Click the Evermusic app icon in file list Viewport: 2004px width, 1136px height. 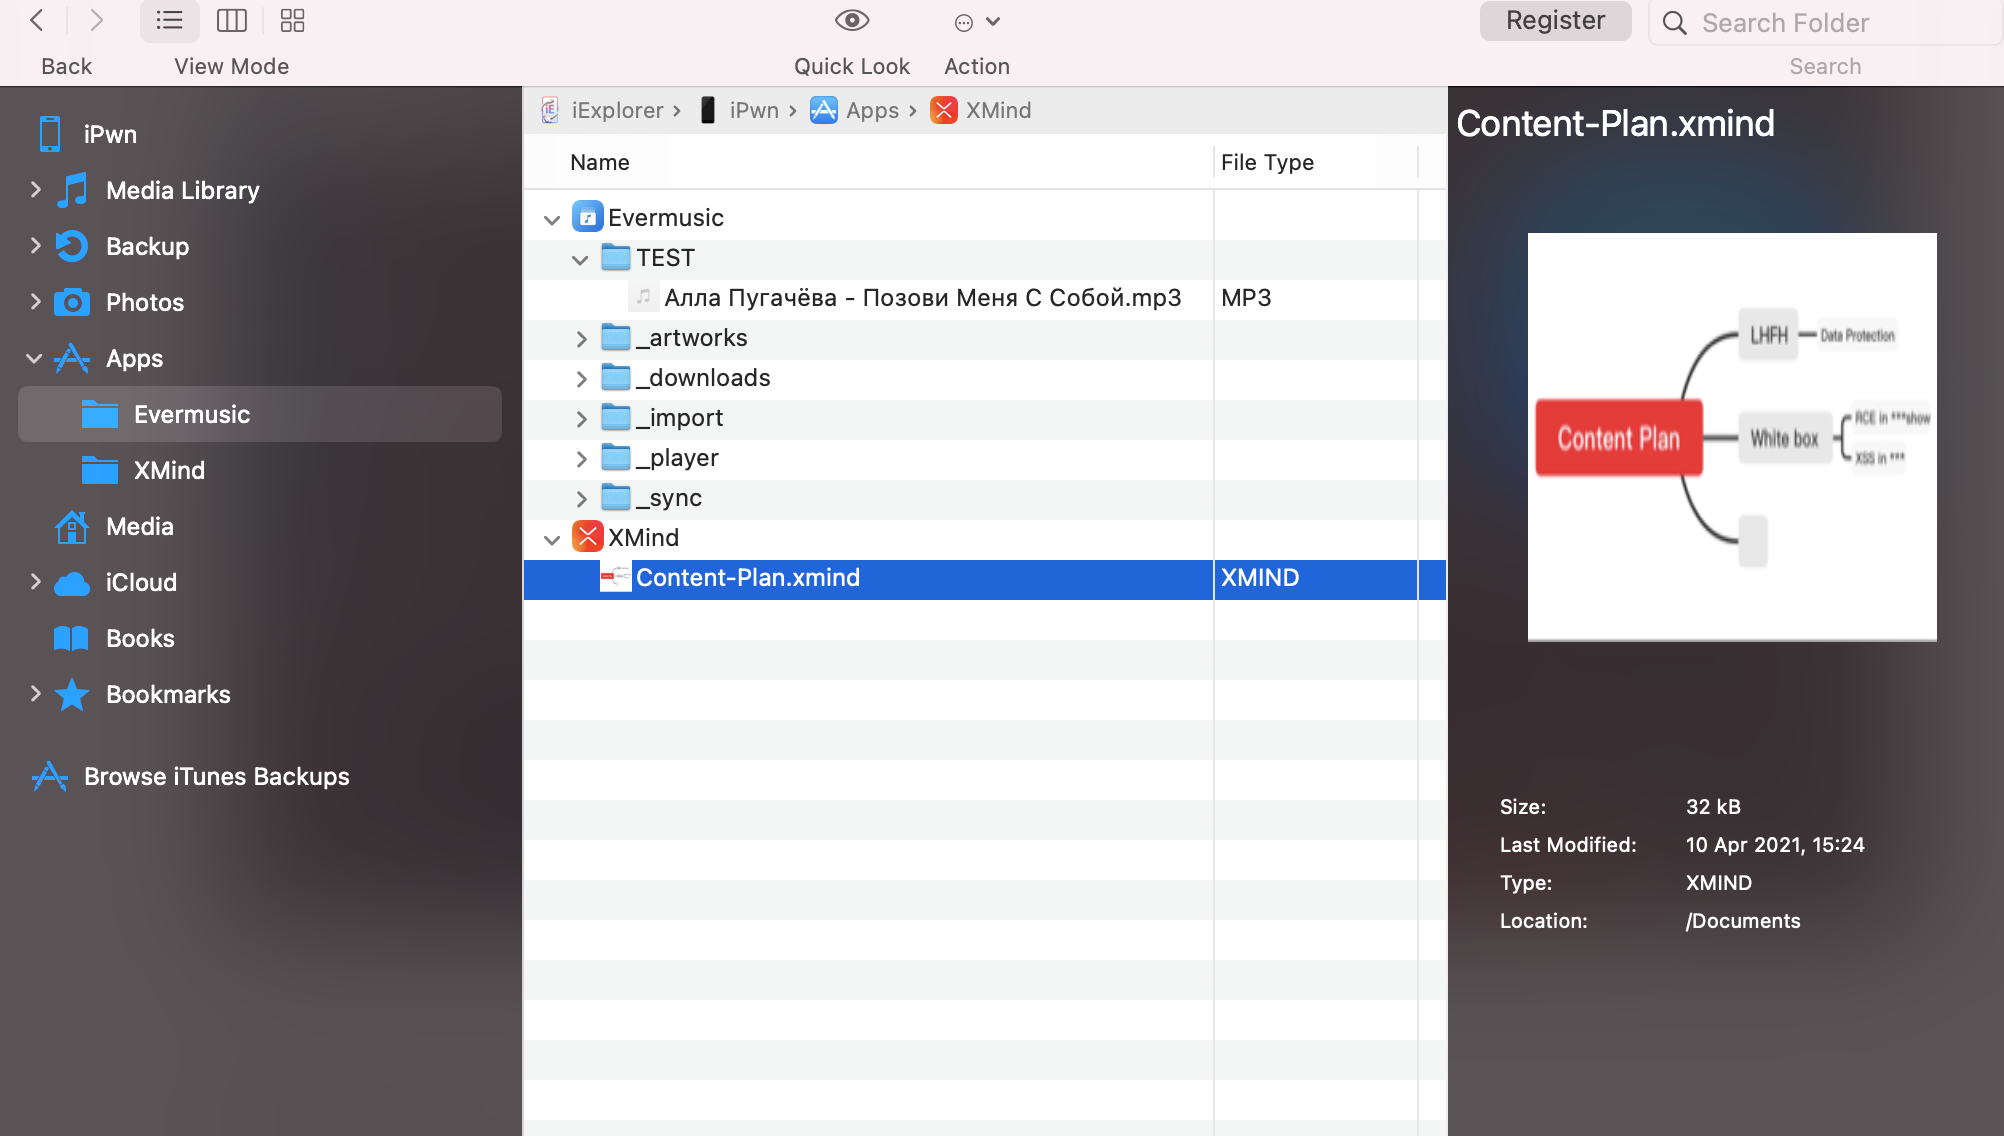tap(588, 217)
